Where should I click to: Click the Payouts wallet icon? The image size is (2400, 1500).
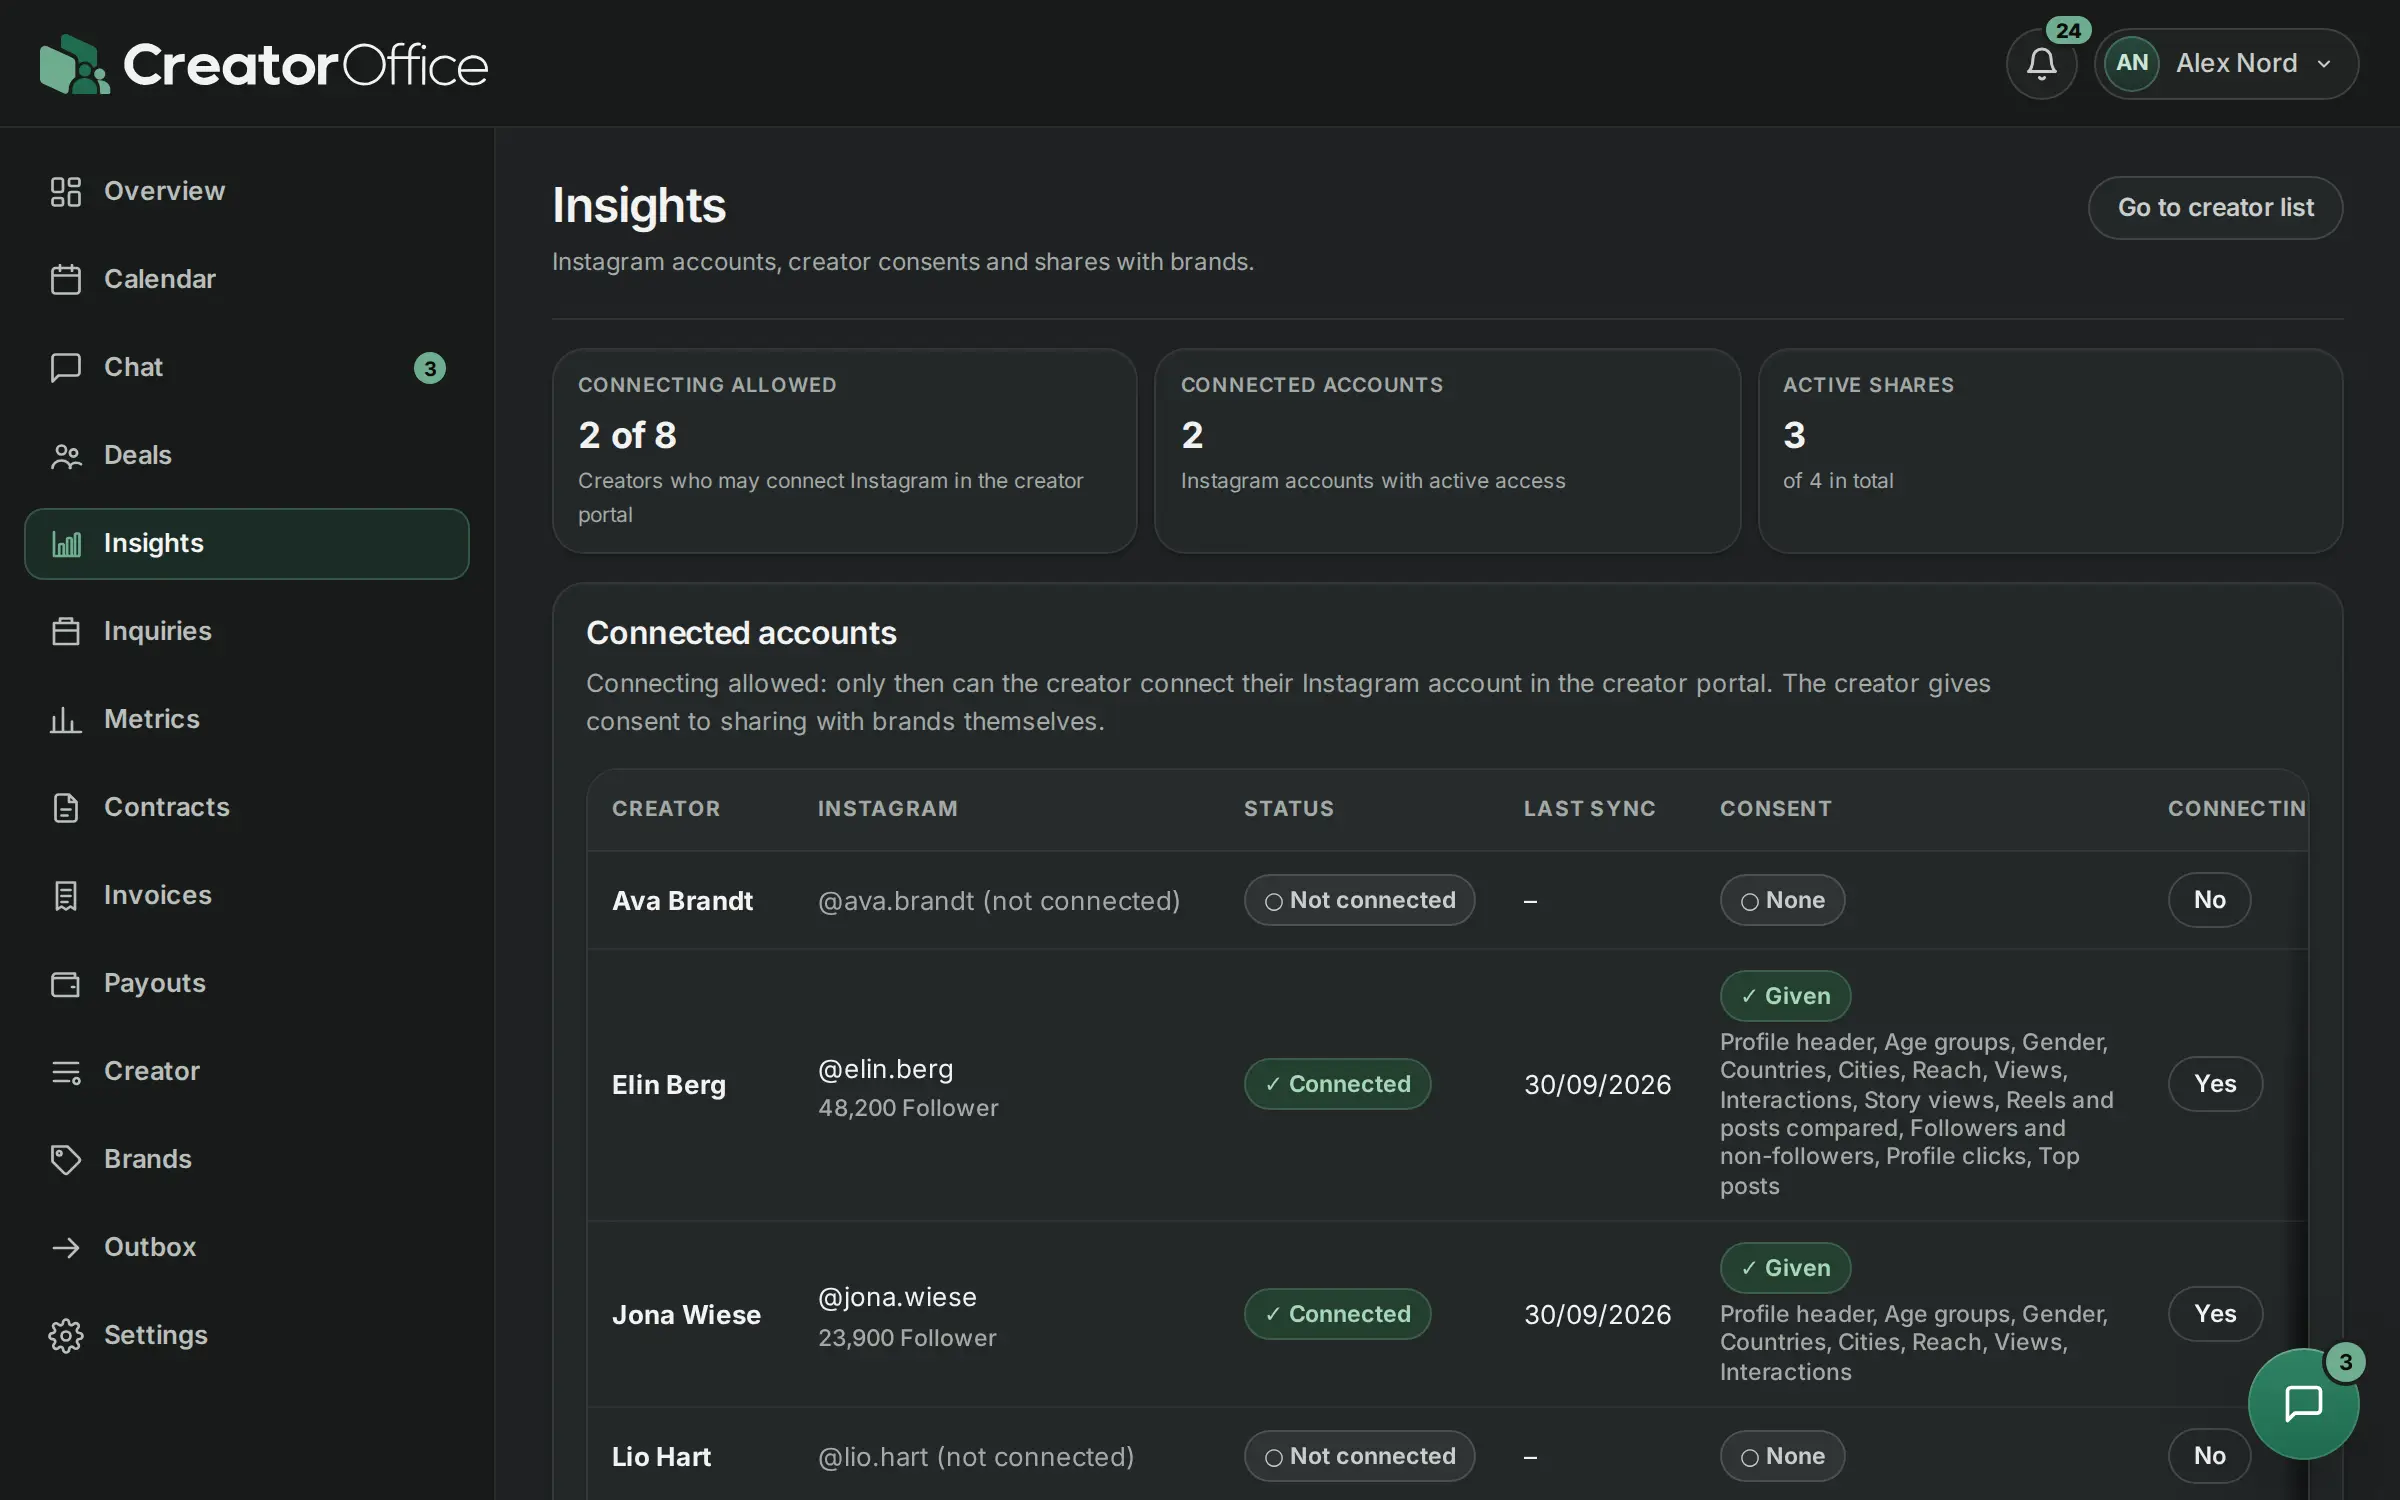click(x=66, y=984)
